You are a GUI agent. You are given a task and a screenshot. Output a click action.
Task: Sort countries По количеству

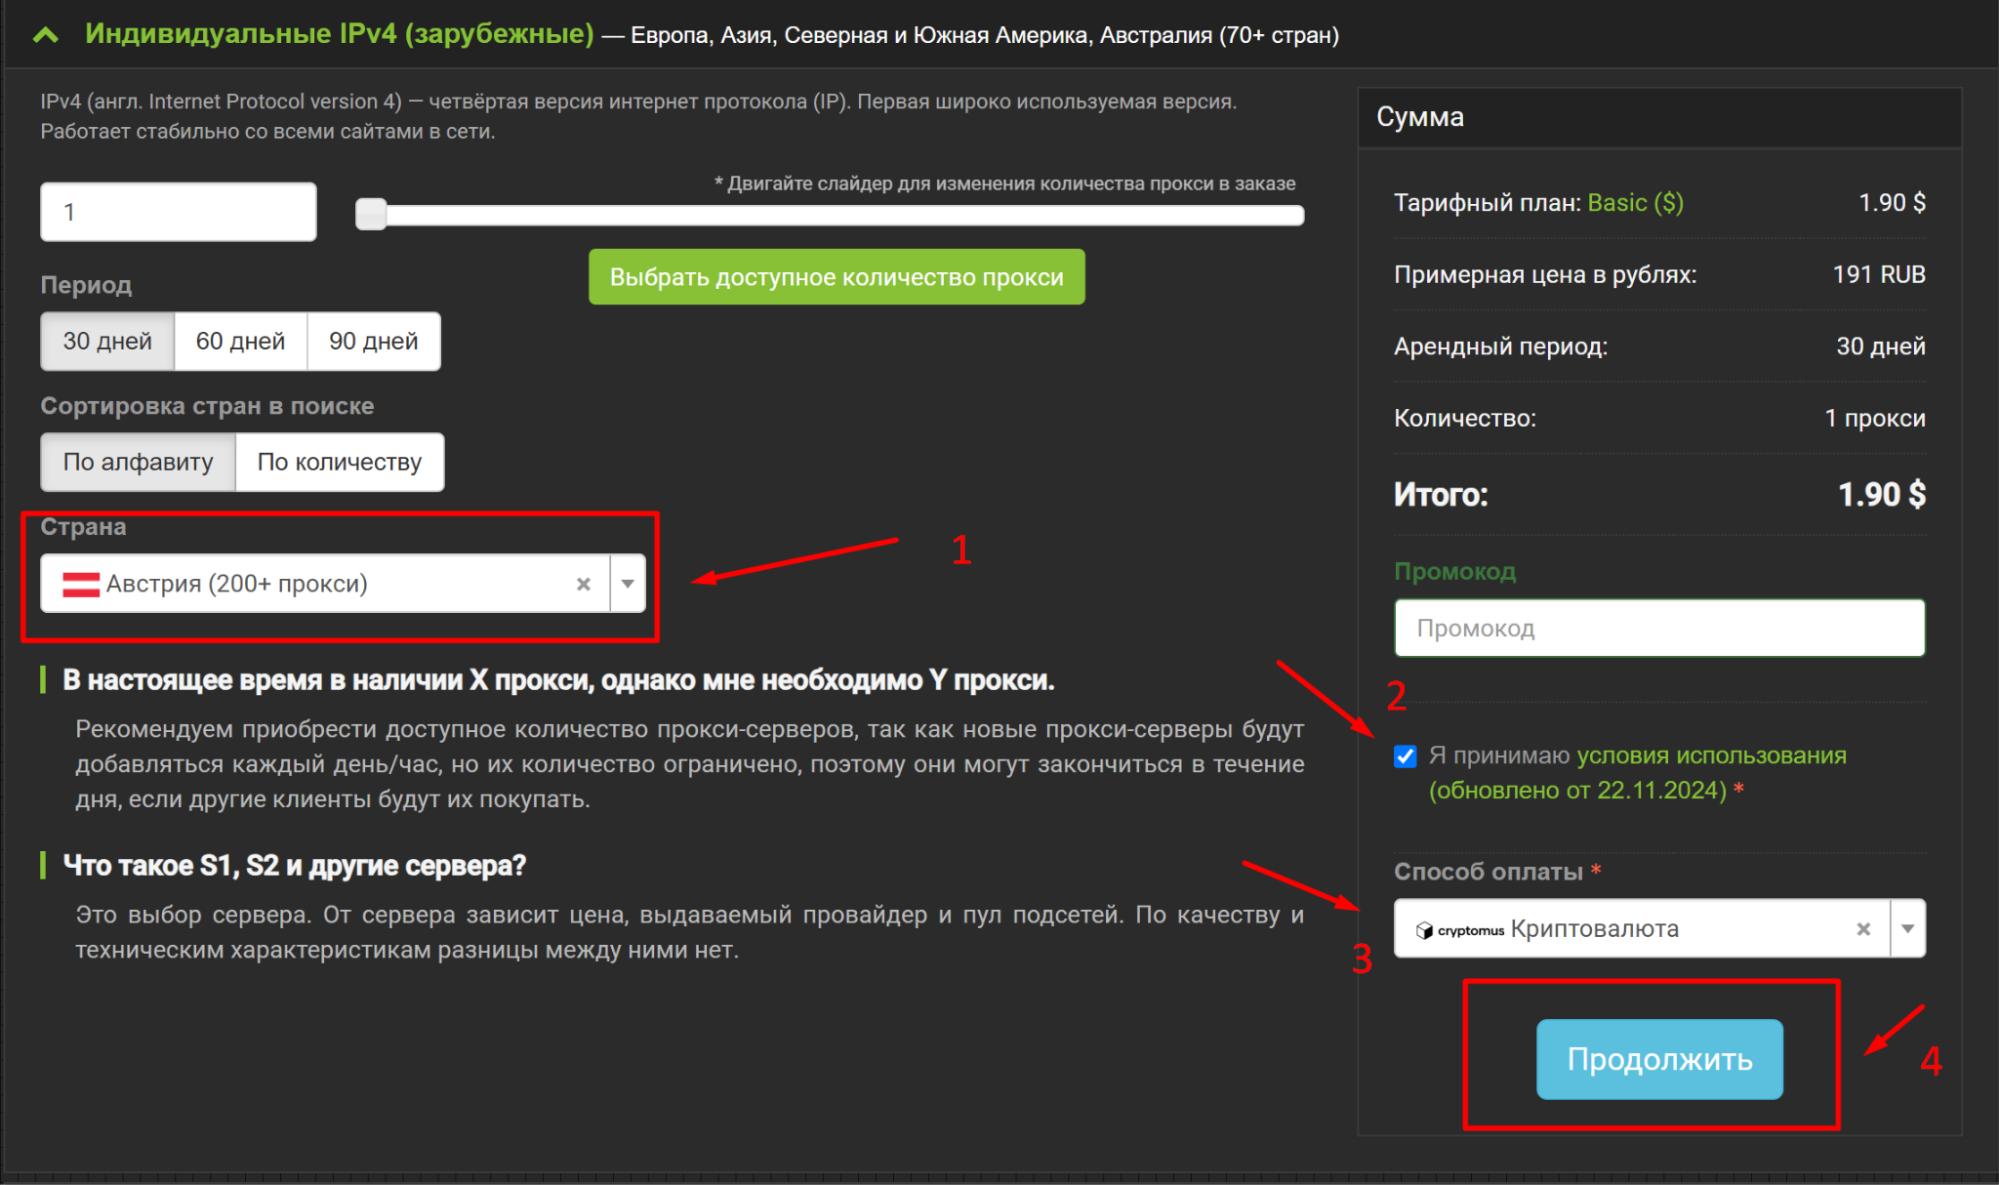[x=339, y=462]
